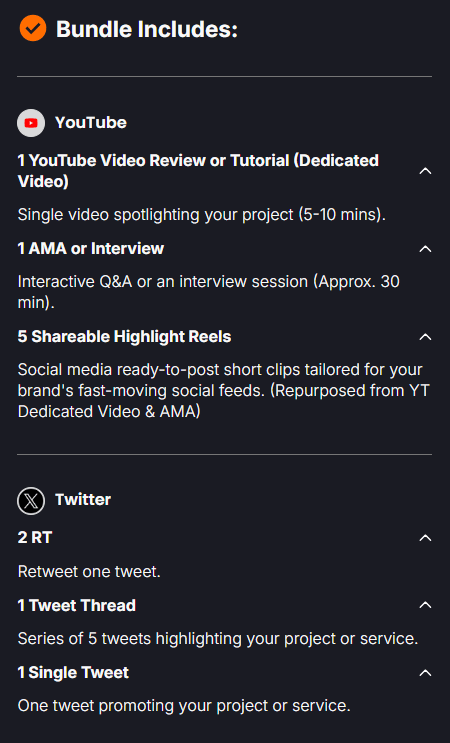Collapse the 2 RT section chevron
The width and height of the screenshot is (450, 743).
pos(425,538)
